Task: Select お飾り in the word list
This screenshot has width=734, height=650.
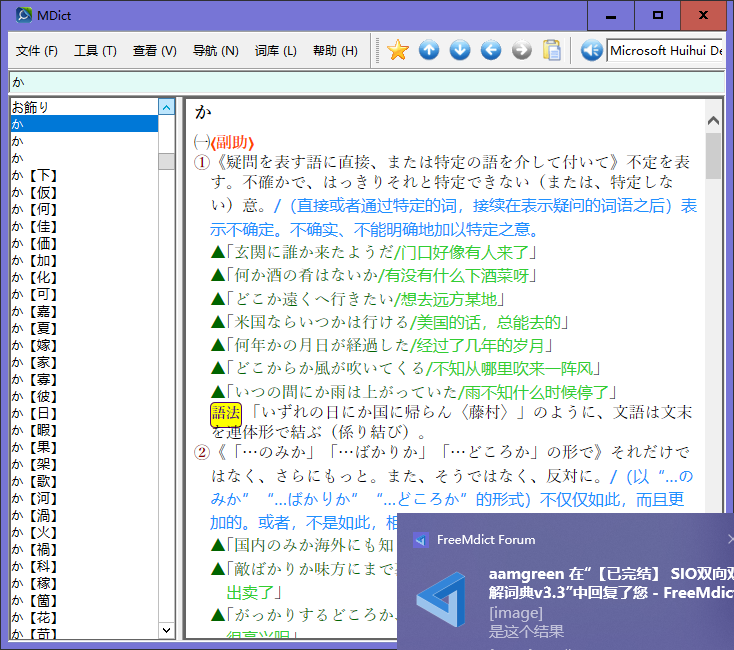Action: coord(84,107)
